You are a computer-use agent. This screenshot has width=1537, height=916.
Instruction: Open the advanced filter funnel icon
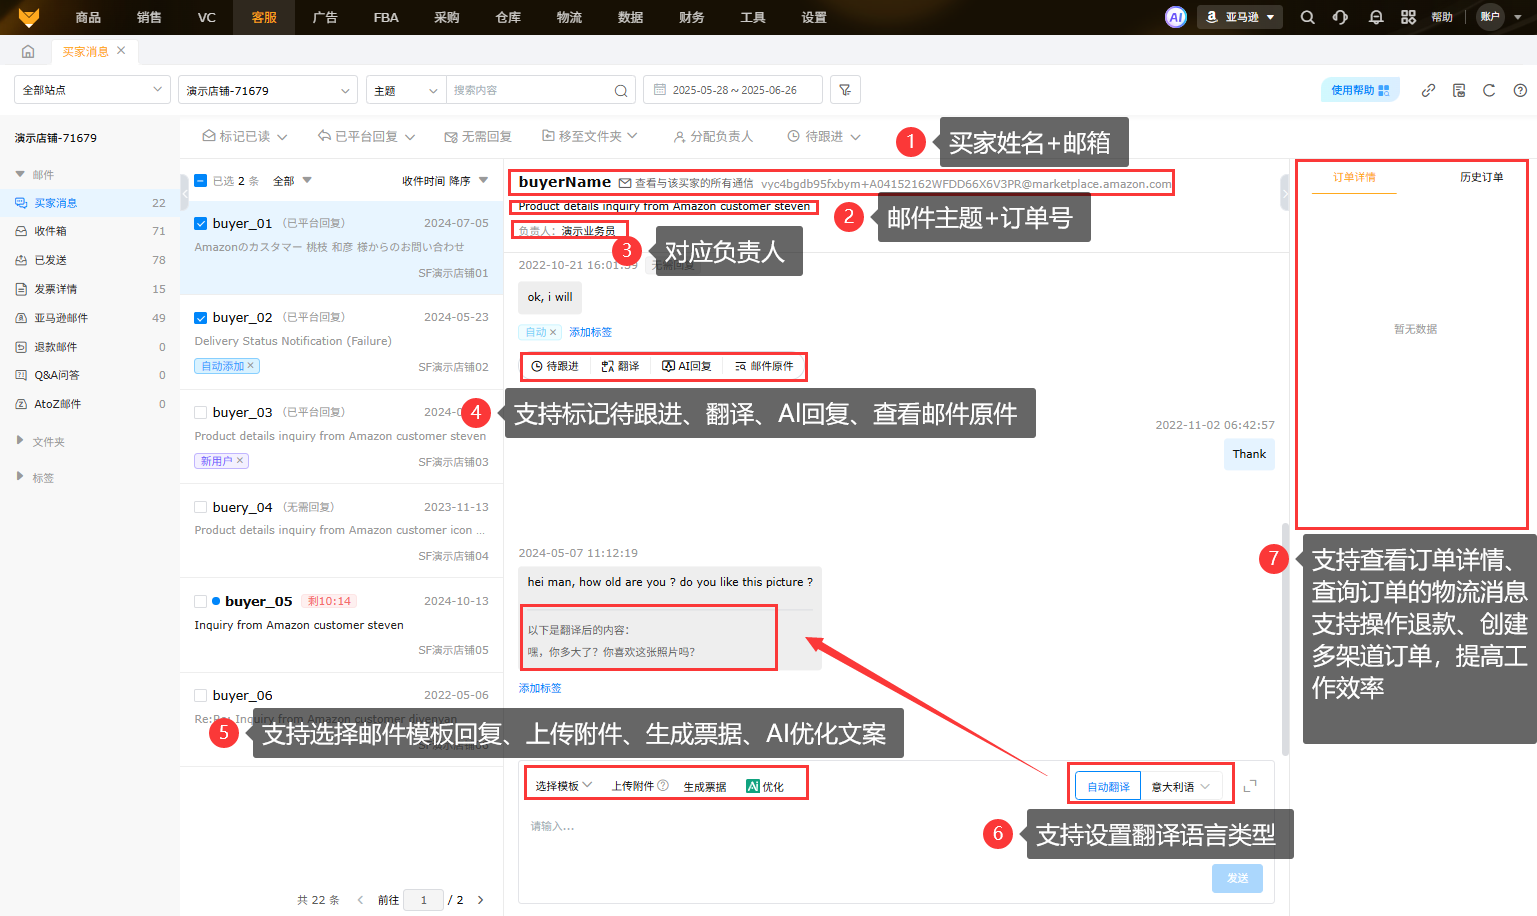tap(845, 90)
